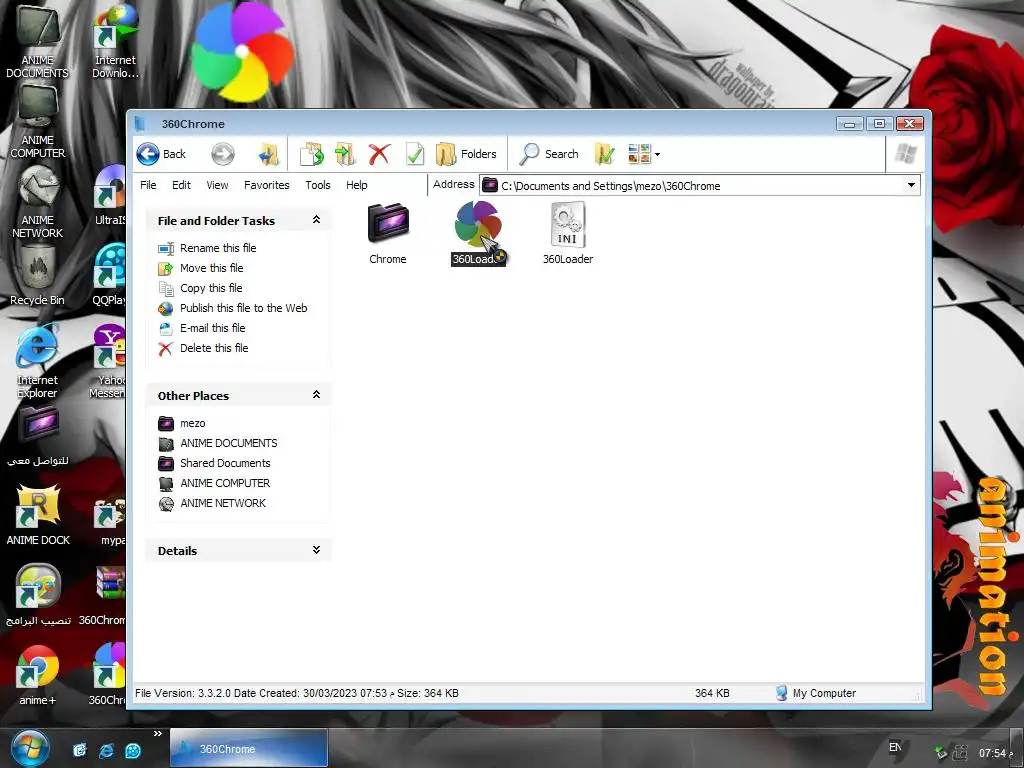Click the Move To toolbar icon
The height and width of the screenshot is (768, 1024).
tap(345, 154)
